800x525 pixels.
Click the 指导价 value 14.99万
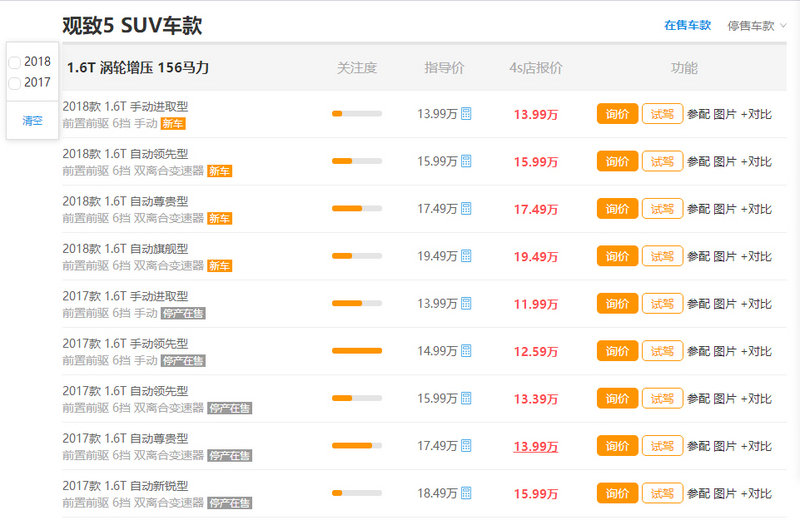(x=437, y=351)
